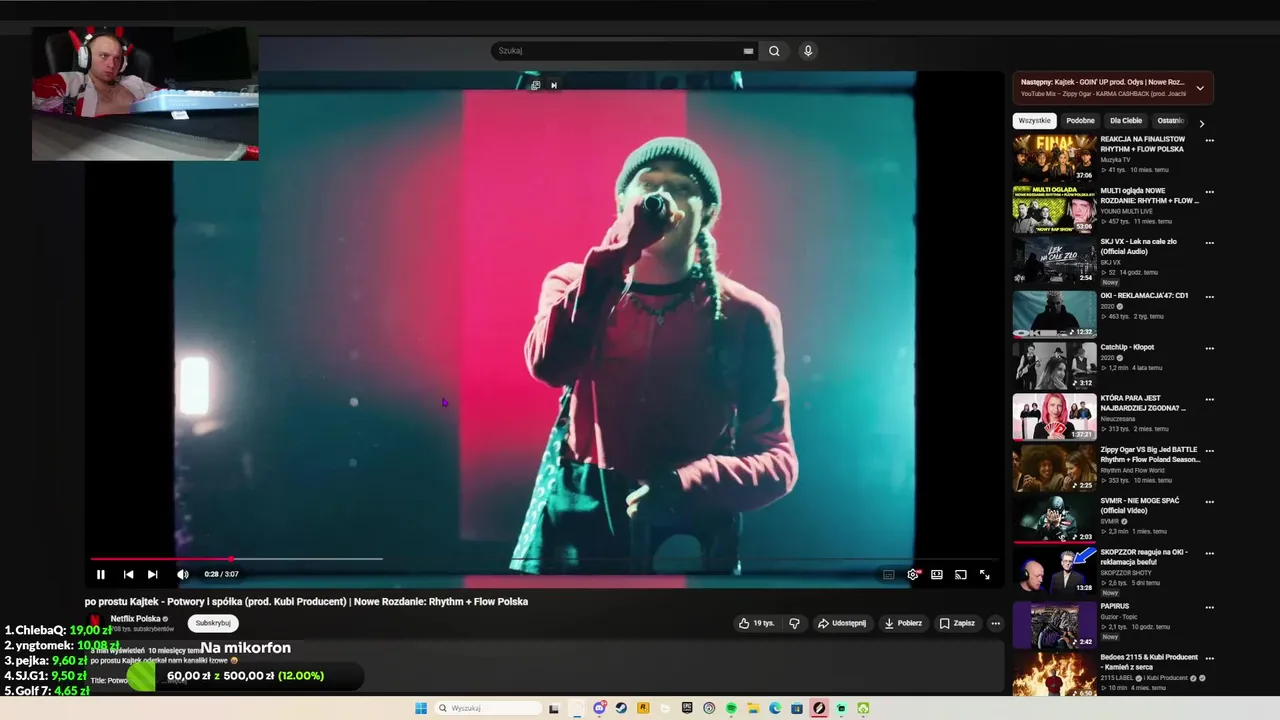1280x720 pixels.
Task: Open Microsoft Store from the taskbar
Action: pyautogui.click(x=797, y=709)
